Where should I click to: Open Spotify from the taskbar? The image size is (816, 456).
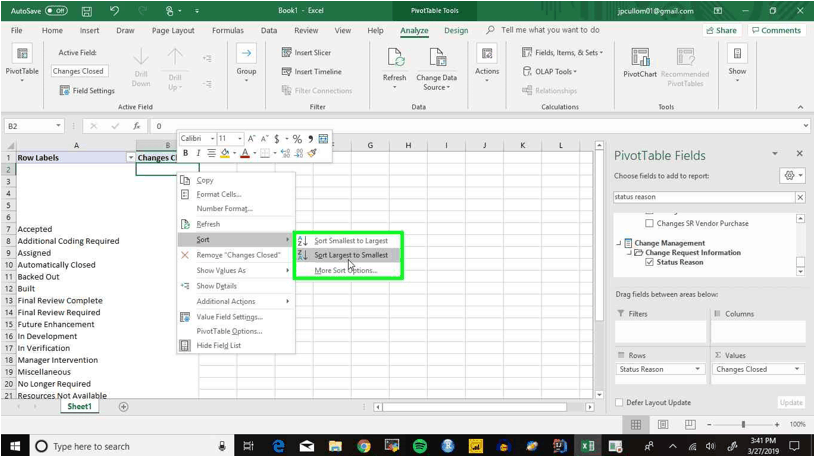point(420,446)
